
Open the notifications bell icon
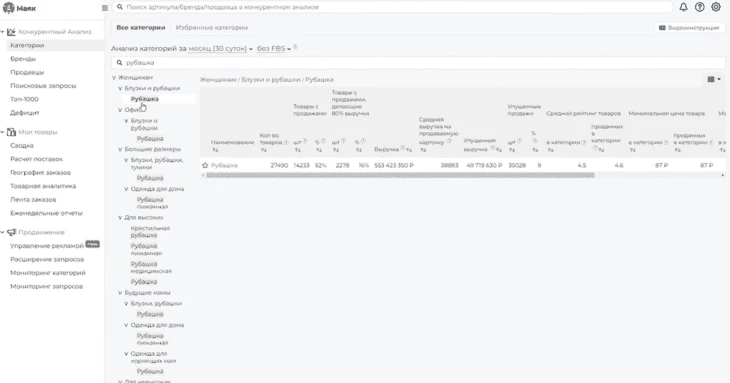coord(683,7)
